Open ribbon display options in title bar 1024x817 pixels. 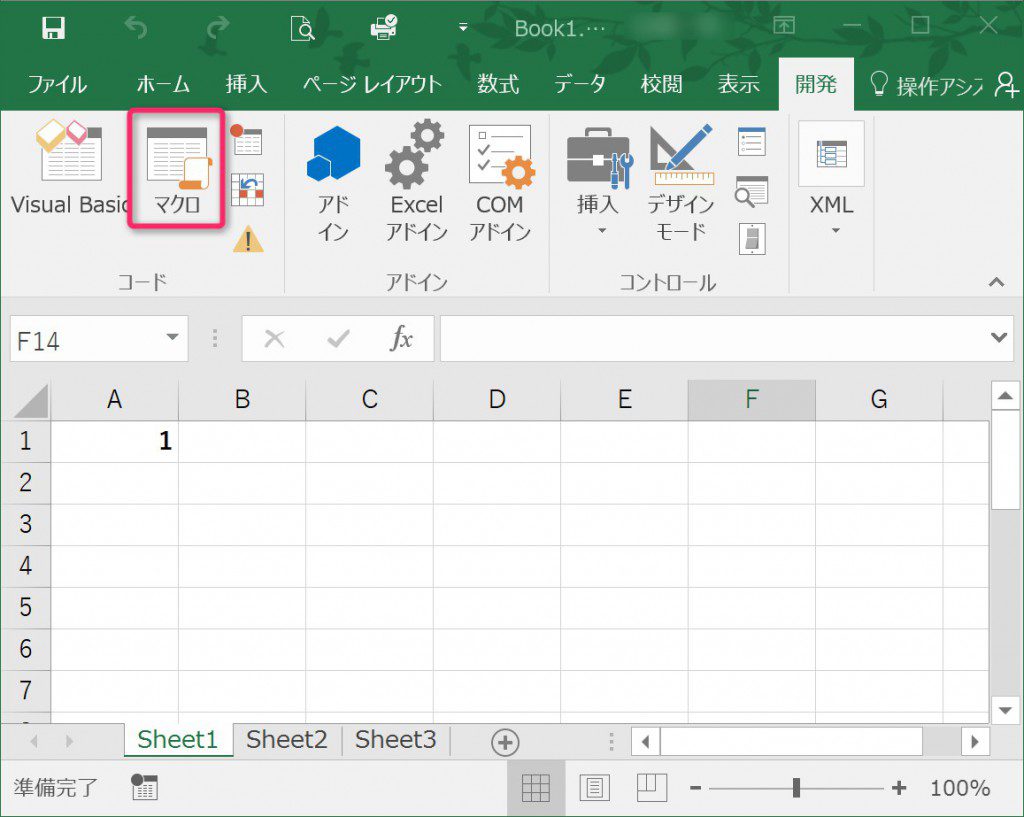tap(784, 25)
